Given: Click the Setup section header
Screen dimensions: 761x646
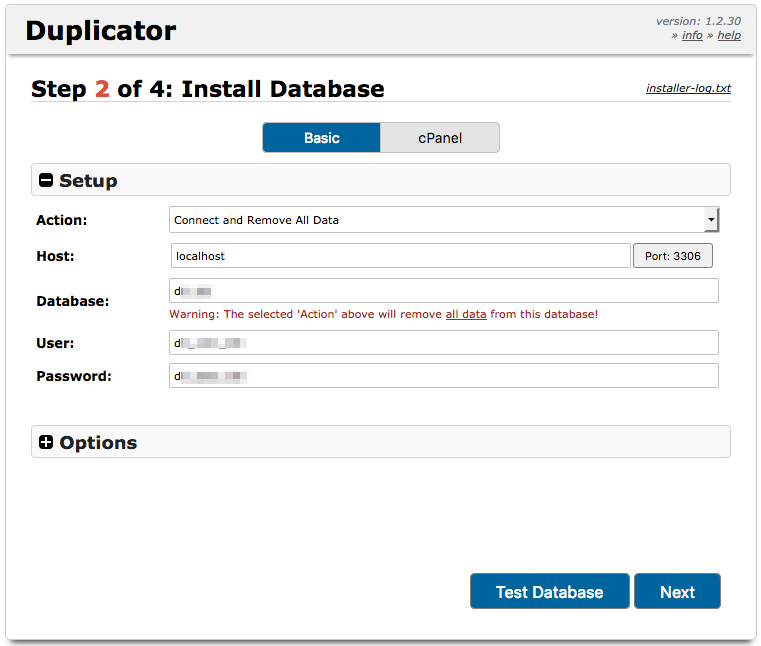Looking at the screenshot, I should [380, 180].
